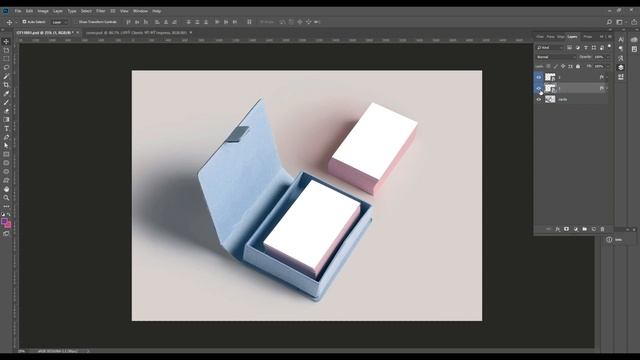The width and height of the screenshot is (640, 360).
Task: Add a layer style with the bottom fx icon
Action: [558, 229]
